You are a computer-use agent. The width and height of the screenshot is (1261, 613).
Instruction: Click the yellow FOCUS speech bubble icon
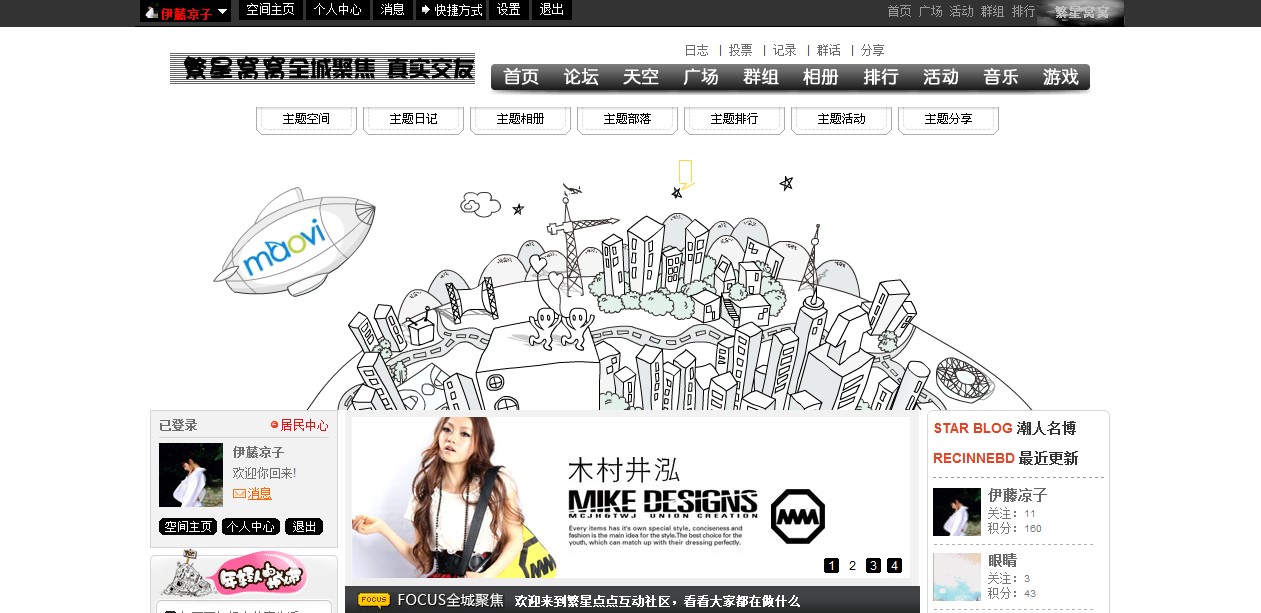[x=373, y=601]
